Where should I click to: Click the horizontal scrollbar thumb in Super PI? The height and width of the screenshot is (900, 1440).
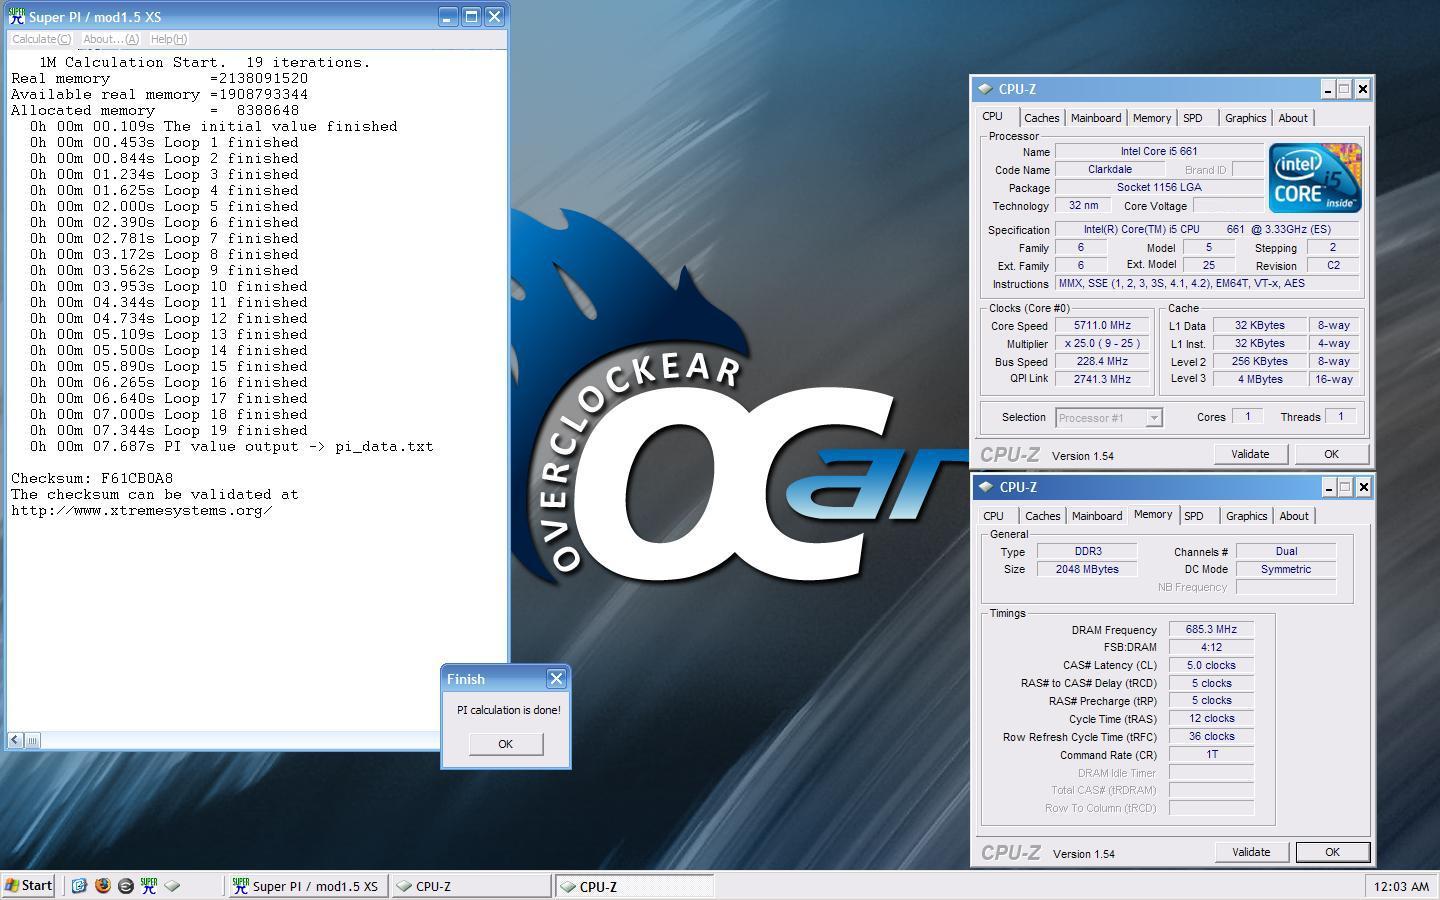(x=32, y=740)
